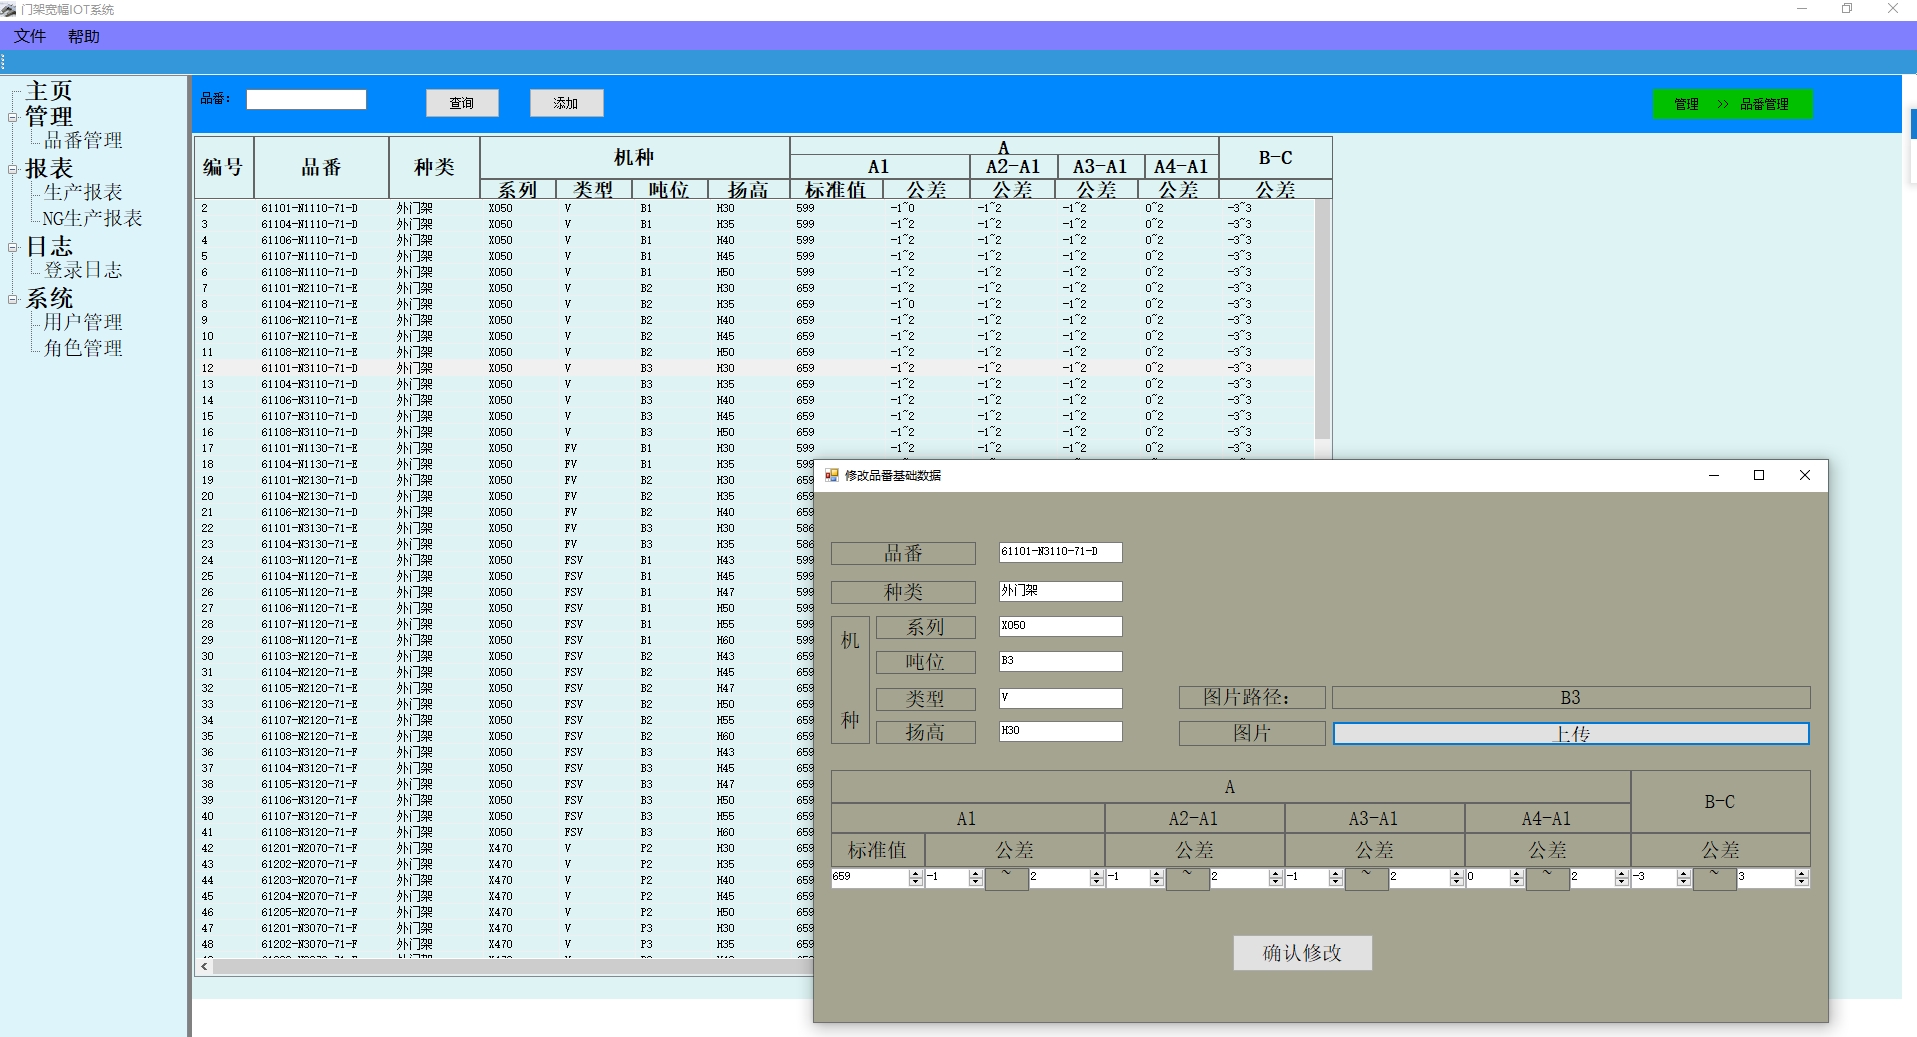Screen dimensions: 1917x1037
Task: Open NG生产报表 in the sidebar tree
Action: click(x=92, y=218)
